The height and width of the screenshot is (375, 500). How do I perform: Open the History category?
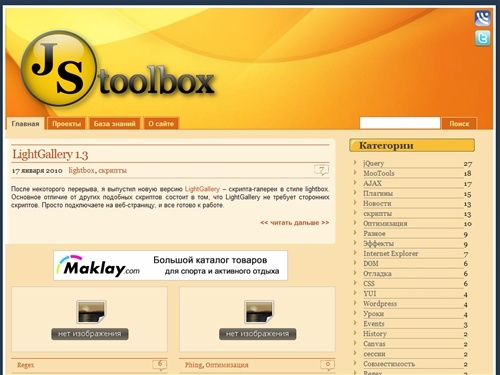tap(375, 334)
